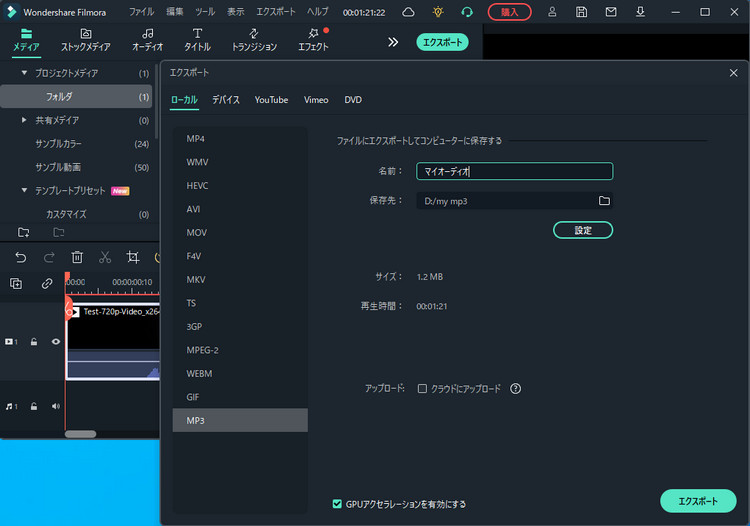Image resolution: width=750 pixels, height=526 pixels.
Task: Select HEVC export format
Action: pyautogui.click(x=240, y=186)
